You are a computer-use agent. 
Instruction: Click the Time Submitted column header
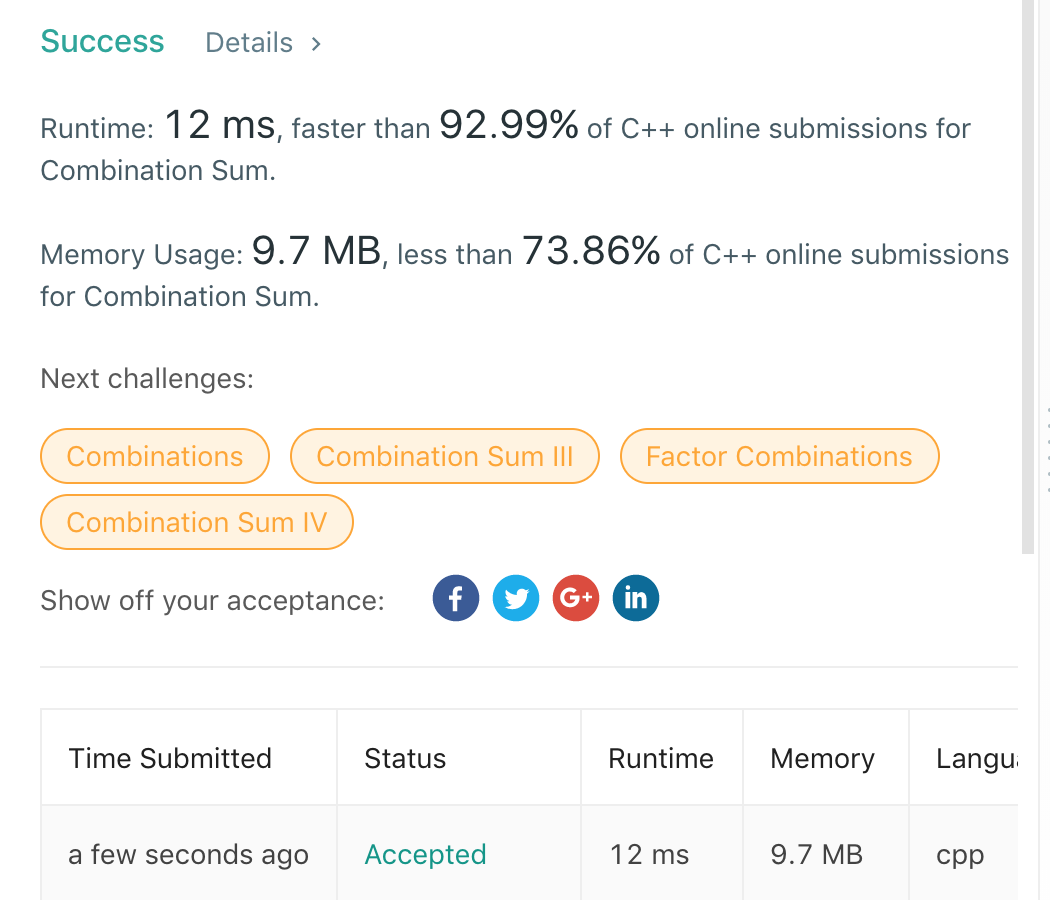click(170, 758)
